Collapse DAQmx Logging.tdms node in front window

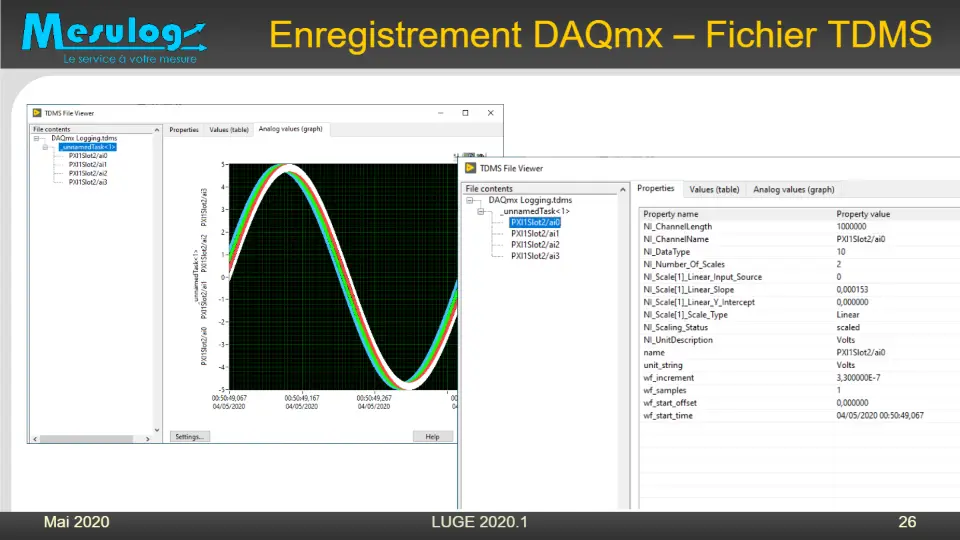point(470,200)
